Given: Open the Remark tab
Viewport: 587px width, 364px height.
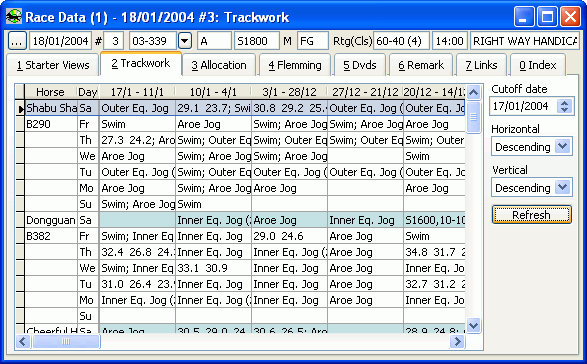Looking at the screenshot, I should click(421, 65).
